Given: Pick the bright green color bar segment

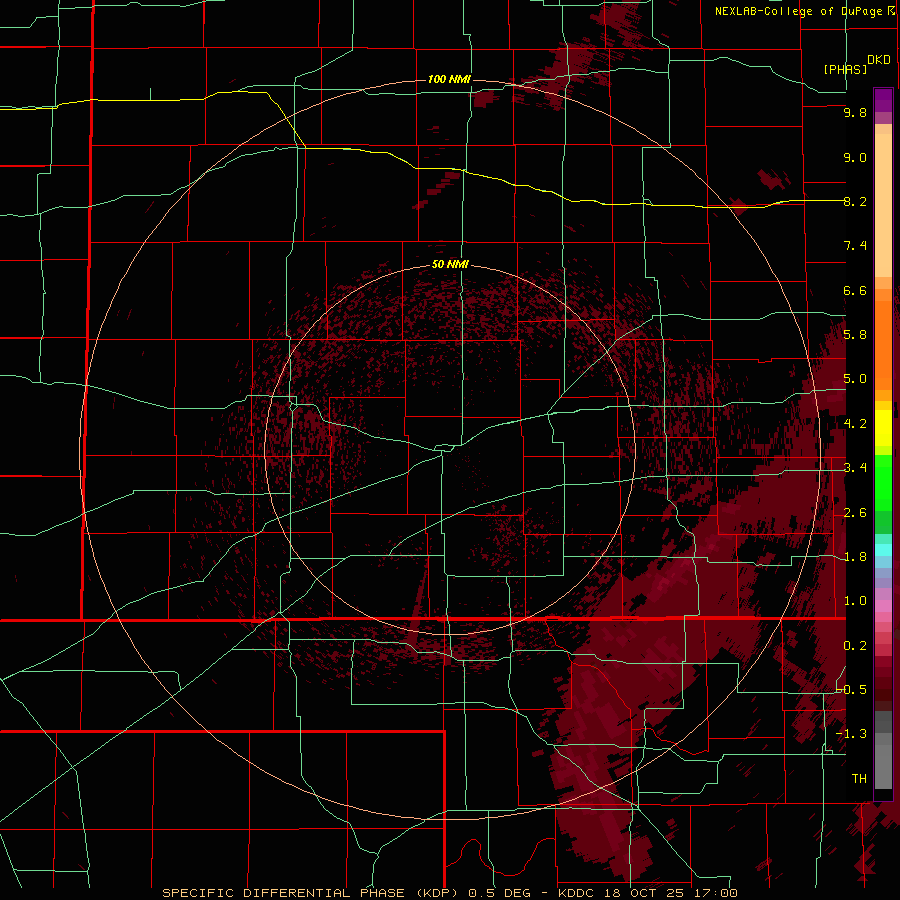Looking at the screenshot, I should (x=883, y=482).
